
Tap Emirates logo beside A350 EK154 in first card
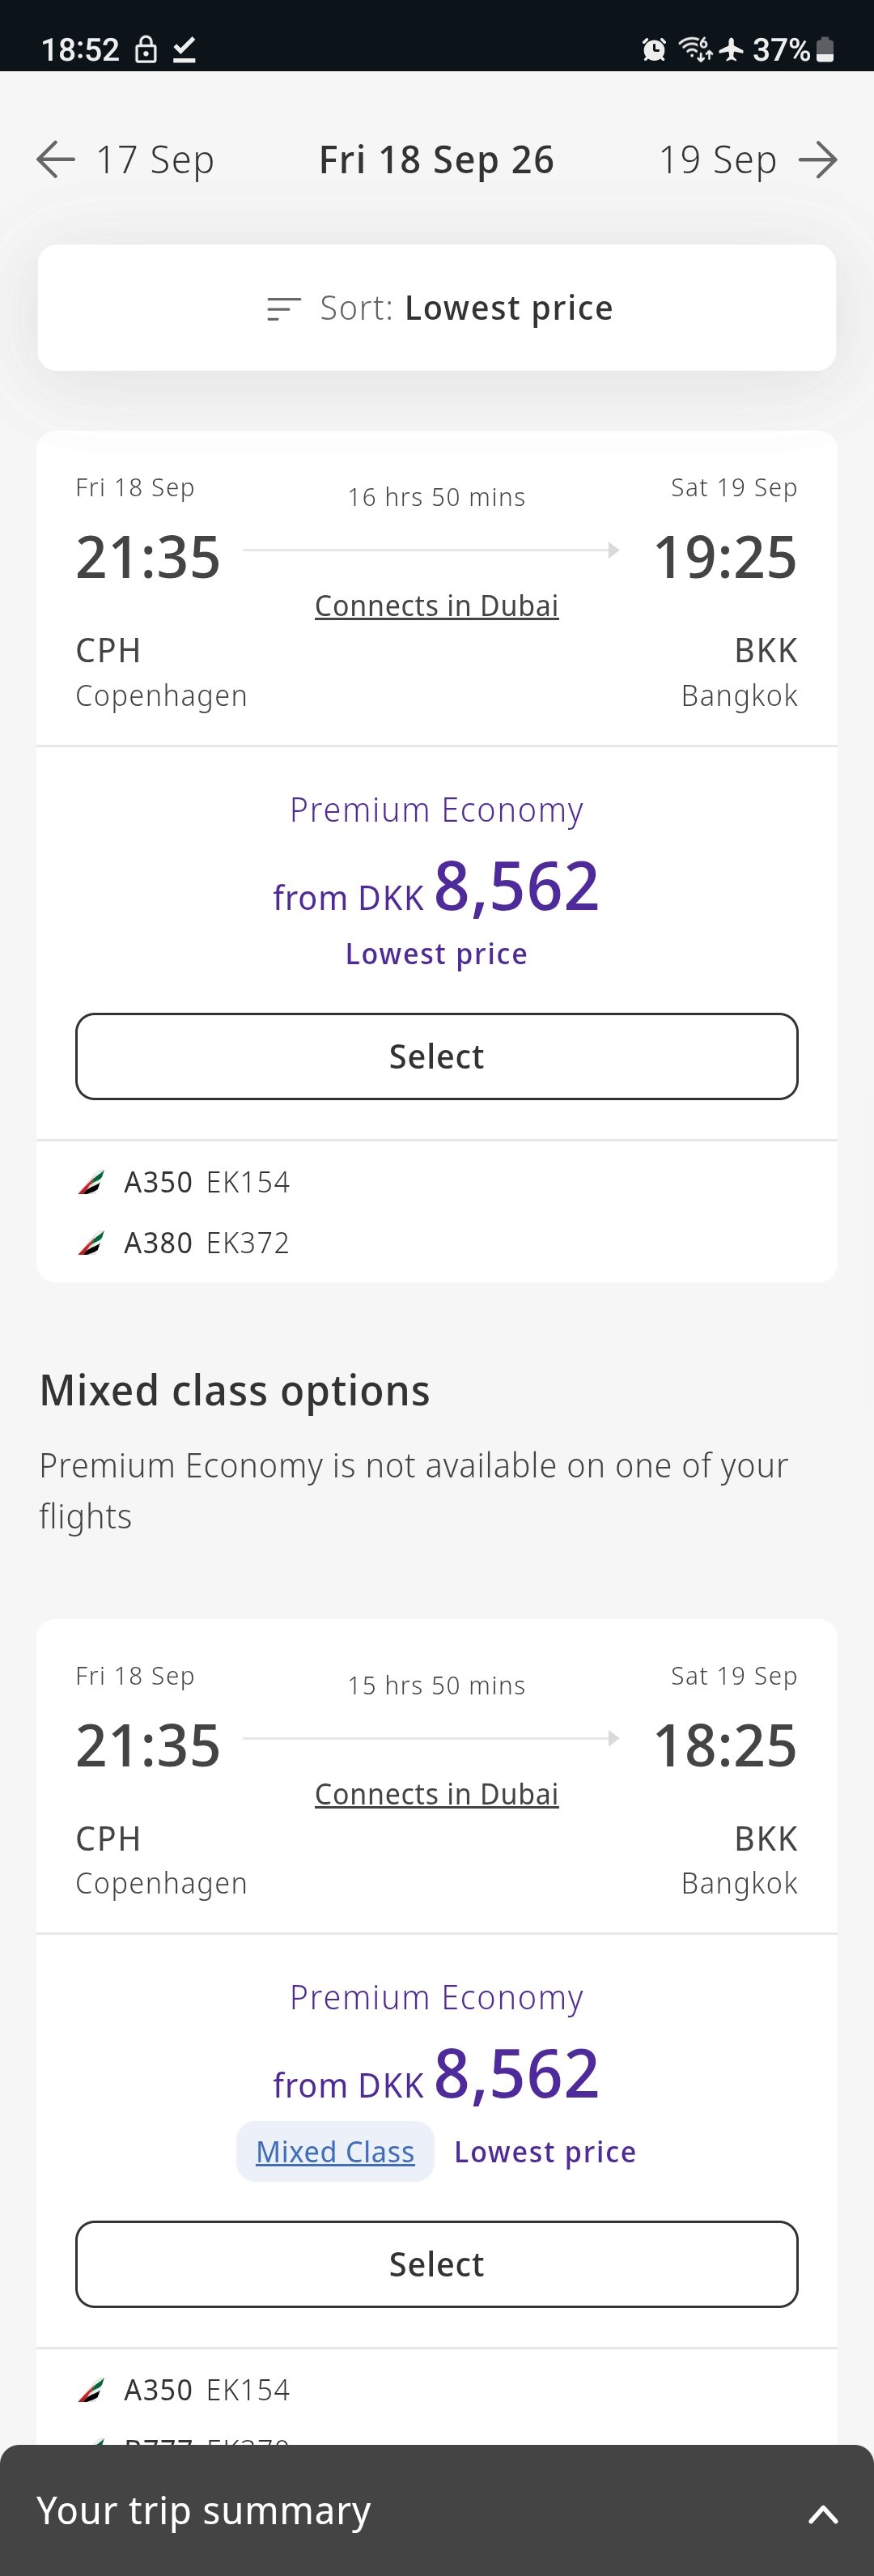(x=91, y=1182)
